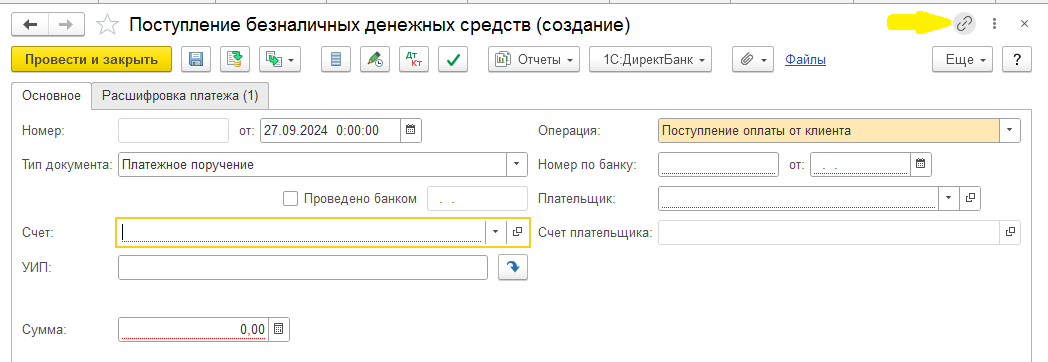Open the Плательщик dropdown arrow
Image resolution: width=1048 pixels, height=362 pixels.
coord(949,198)
